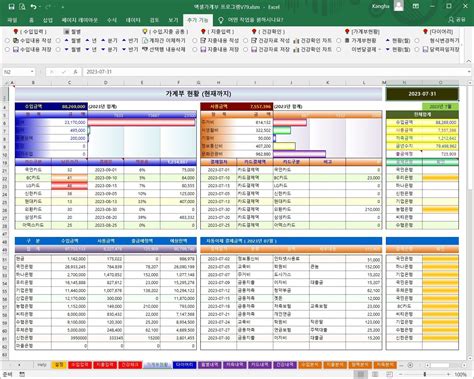This screenshot has width=474, height=379.
Task: Open the 파일 tab
Action: pos(12,20)
